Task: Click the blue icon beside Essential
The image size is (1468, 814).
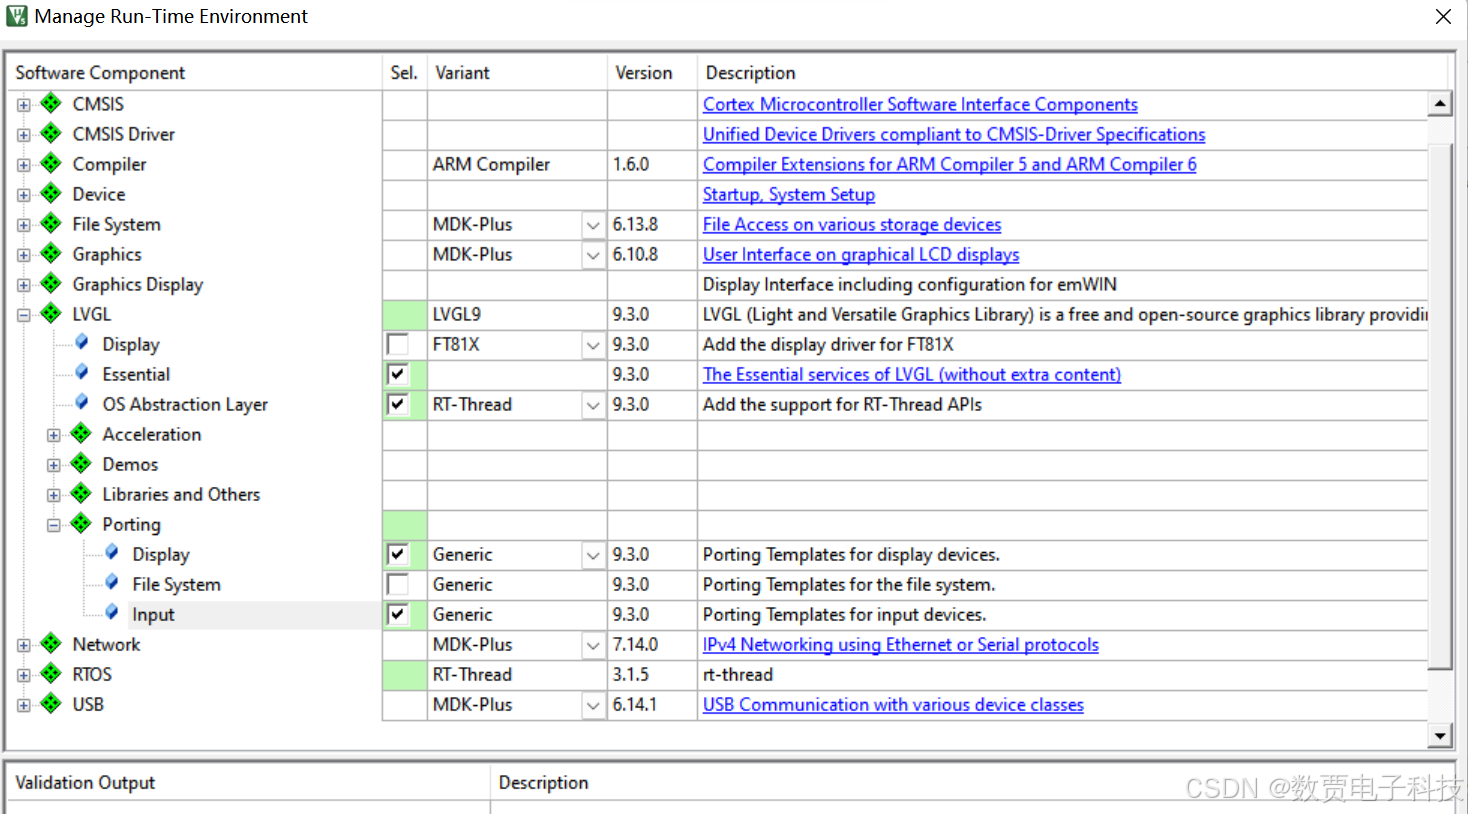Action: [x=82, y=372]
